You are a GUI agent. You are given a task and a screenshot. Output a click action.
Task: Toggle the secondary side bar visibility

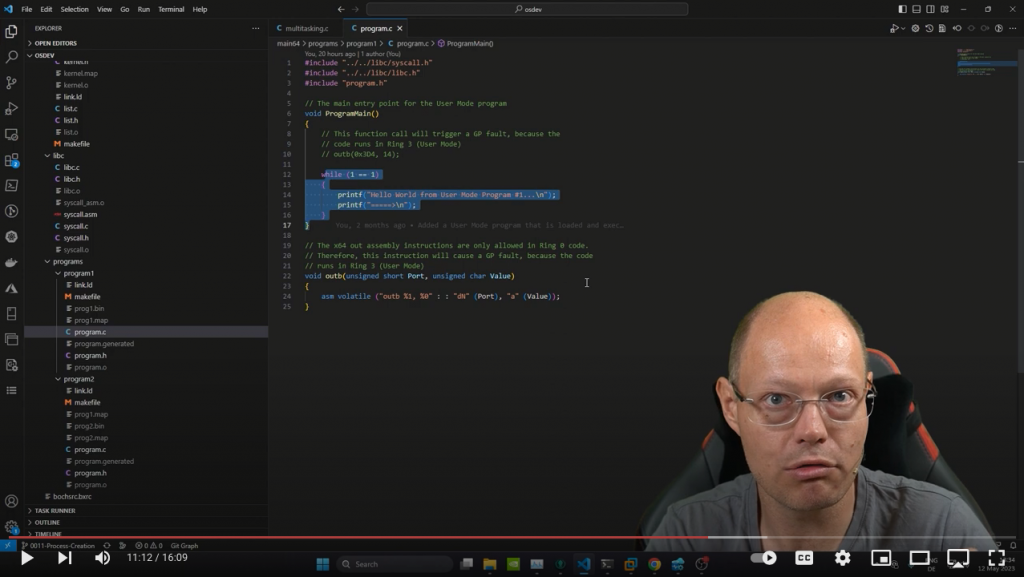pyautogui.click(x=930, y=9)
